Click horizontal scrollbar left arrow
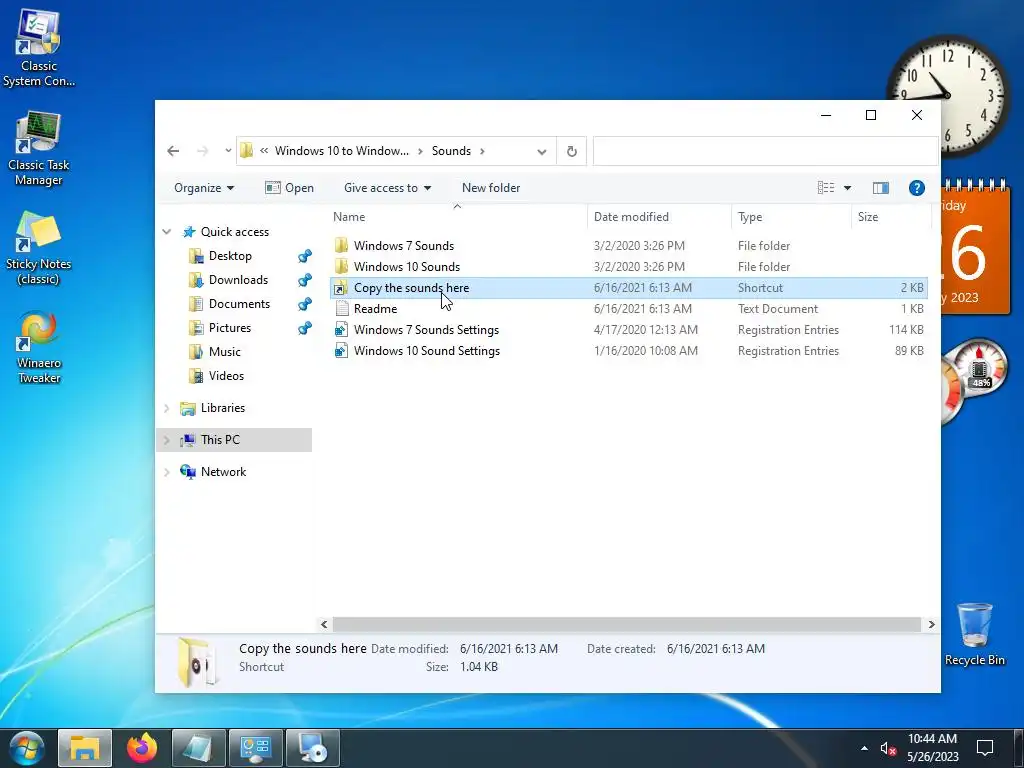Screen dimensions: 1024x768 [x=324, y=624]
